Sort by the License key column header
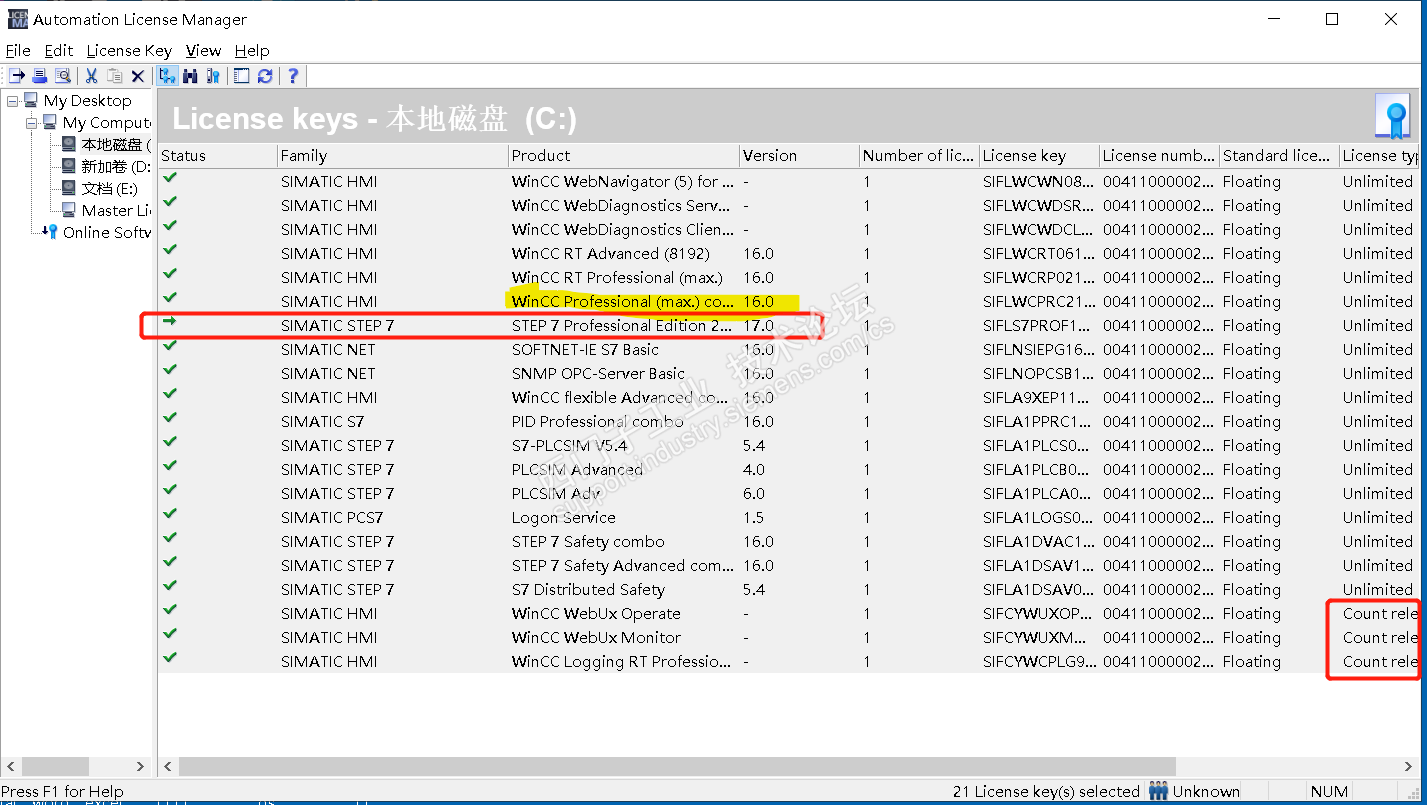The width and height of the screenshot is (1427, 805). (1040, 155)
